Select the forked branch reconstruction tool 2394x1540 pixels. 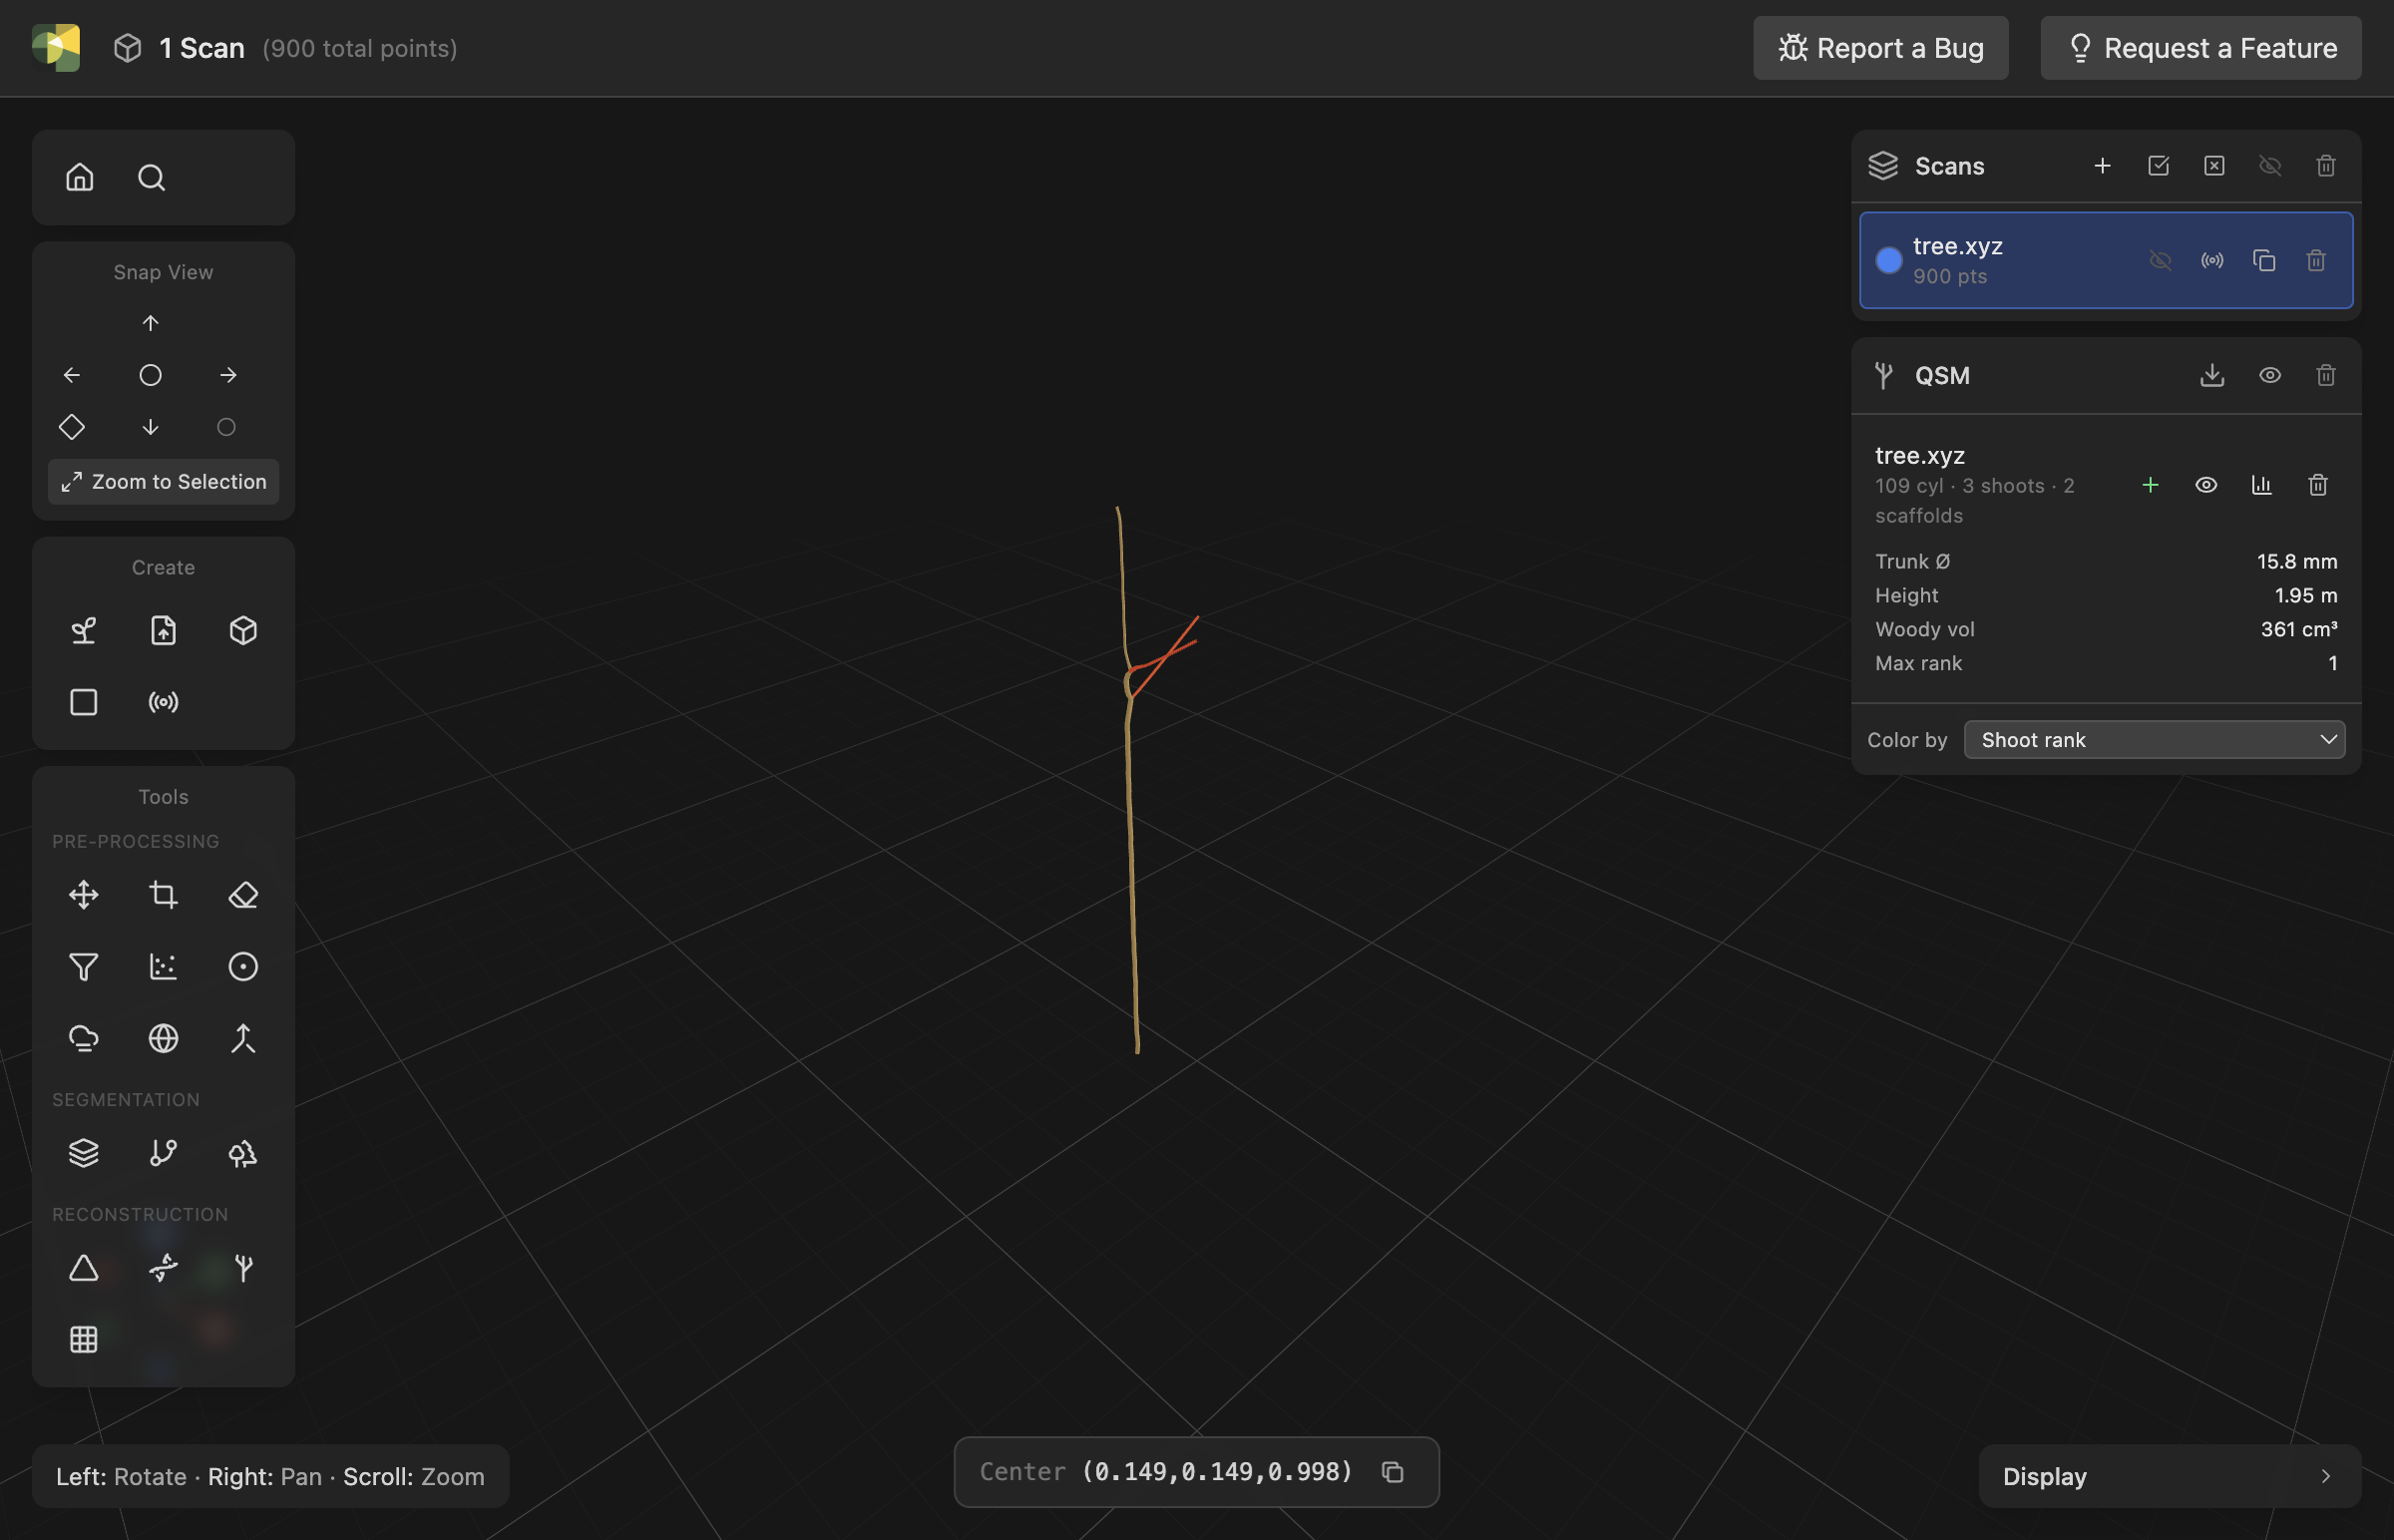pyautogui.click(x=243, y=1269)
